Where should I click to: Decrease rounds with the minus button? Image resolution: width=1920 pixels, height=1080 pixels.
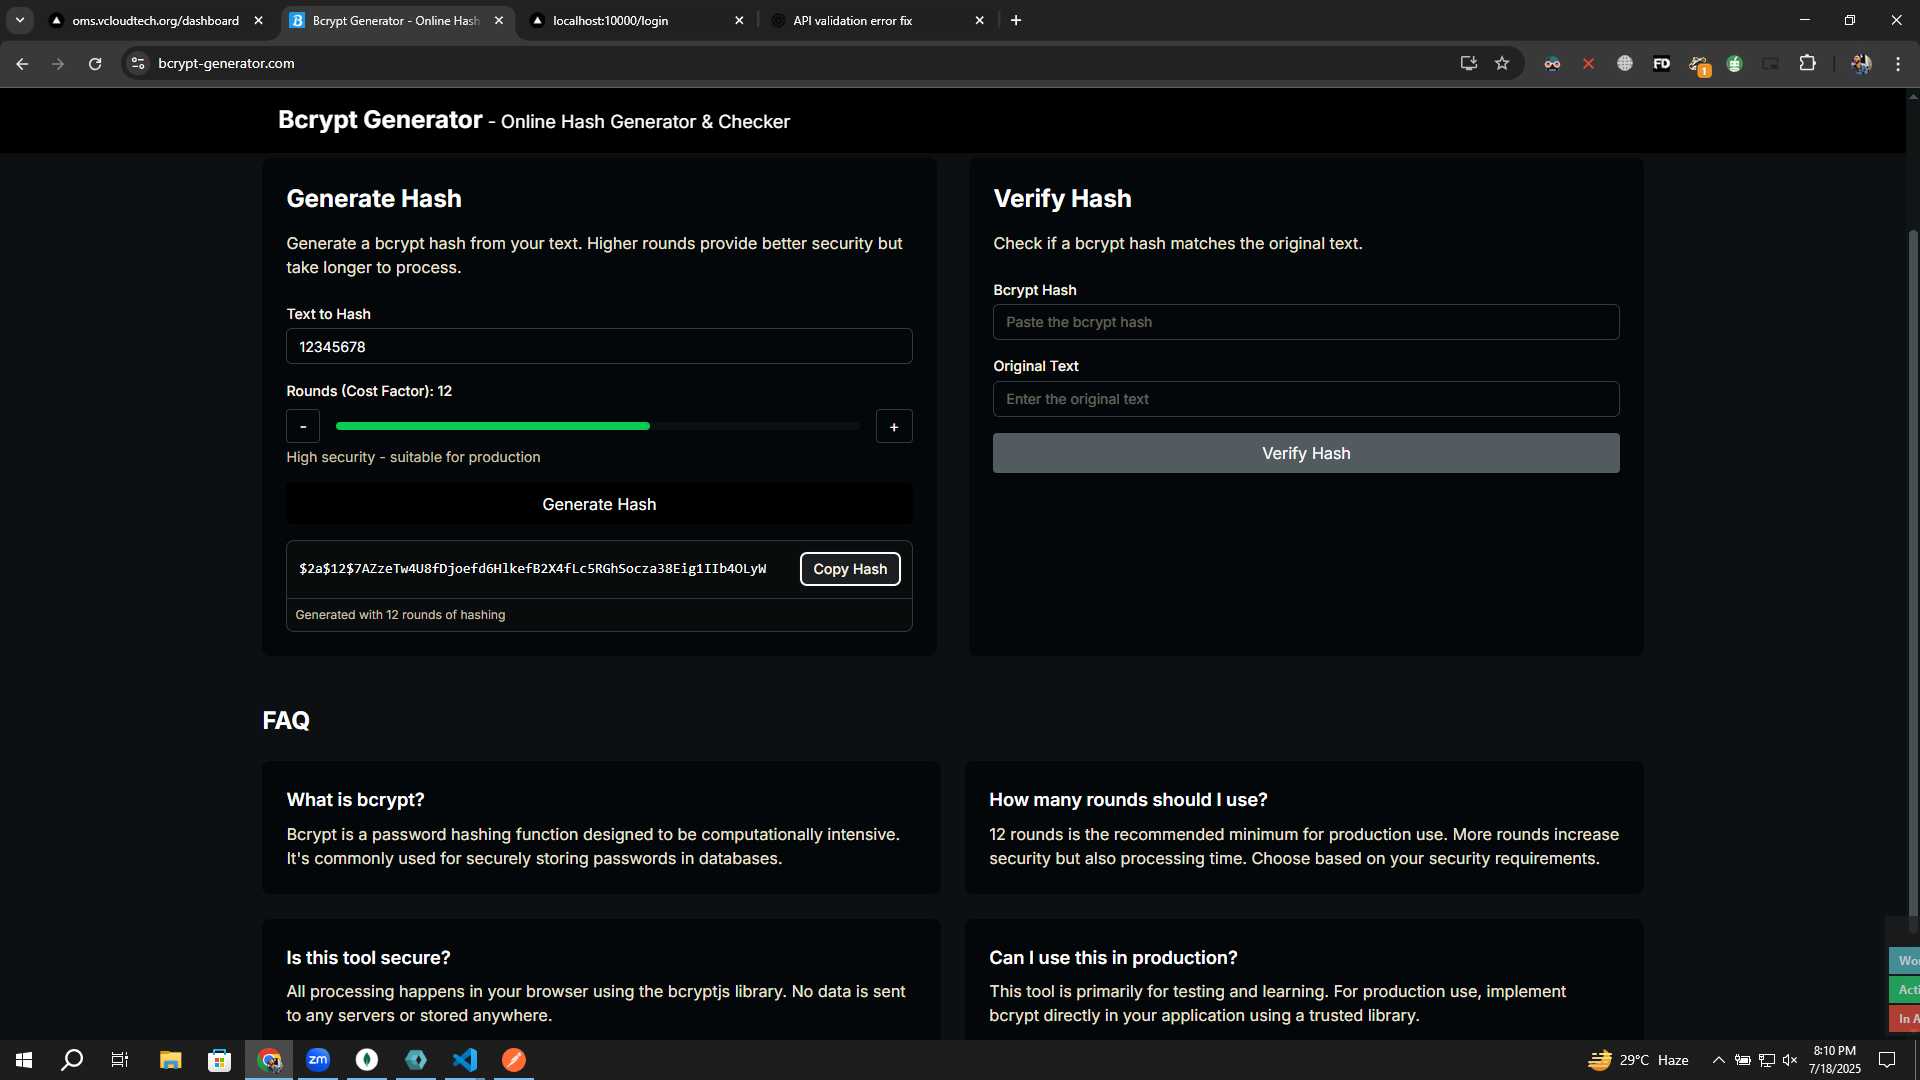click(x=303, y=426)
